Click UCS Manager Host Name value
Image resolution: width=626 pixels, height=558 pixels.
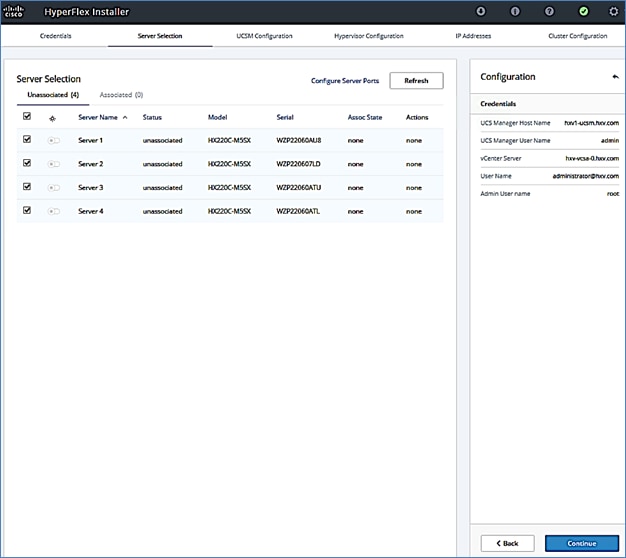[592, 123]
